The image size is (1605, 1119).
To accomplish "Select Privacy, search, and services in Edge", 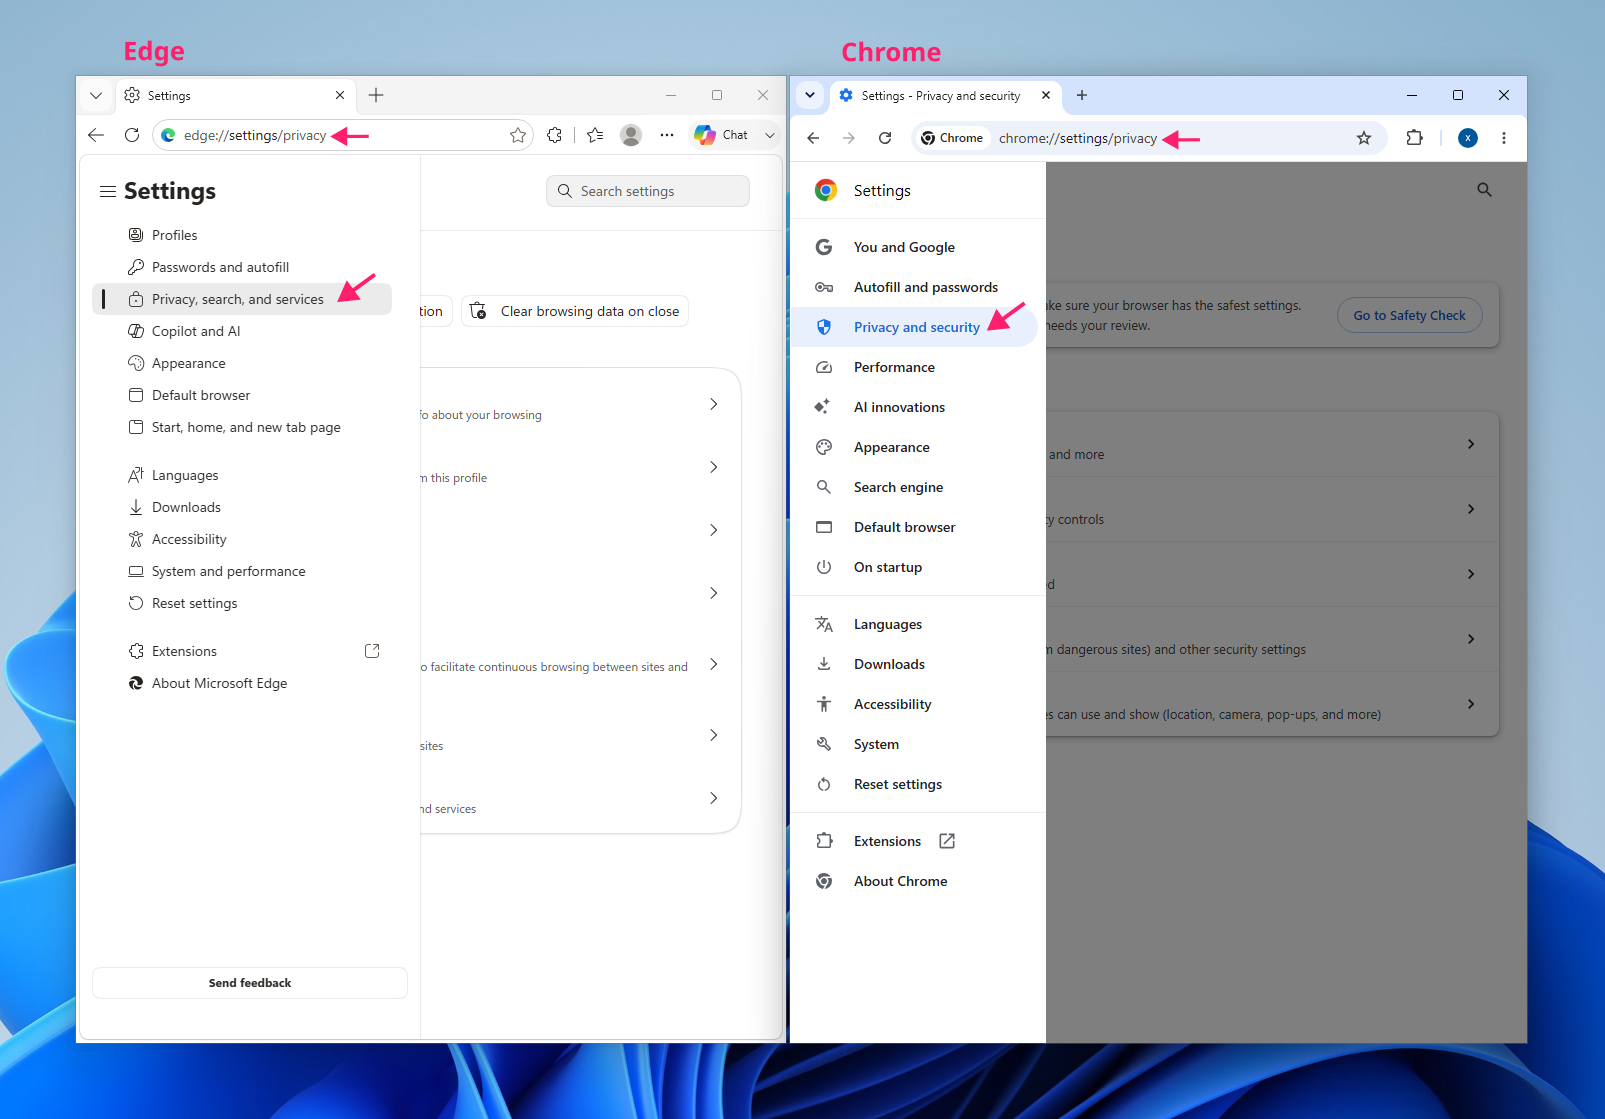I will click(x=242, y=299).
